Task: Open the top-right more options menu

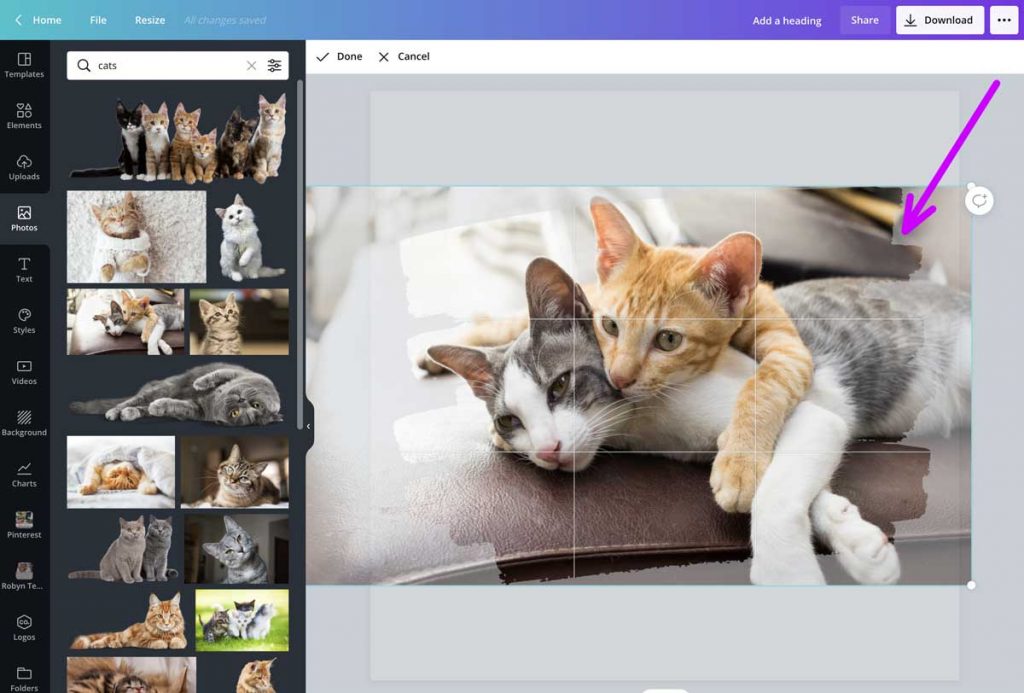Action: pyautogui.click(x=1004, y=20)
